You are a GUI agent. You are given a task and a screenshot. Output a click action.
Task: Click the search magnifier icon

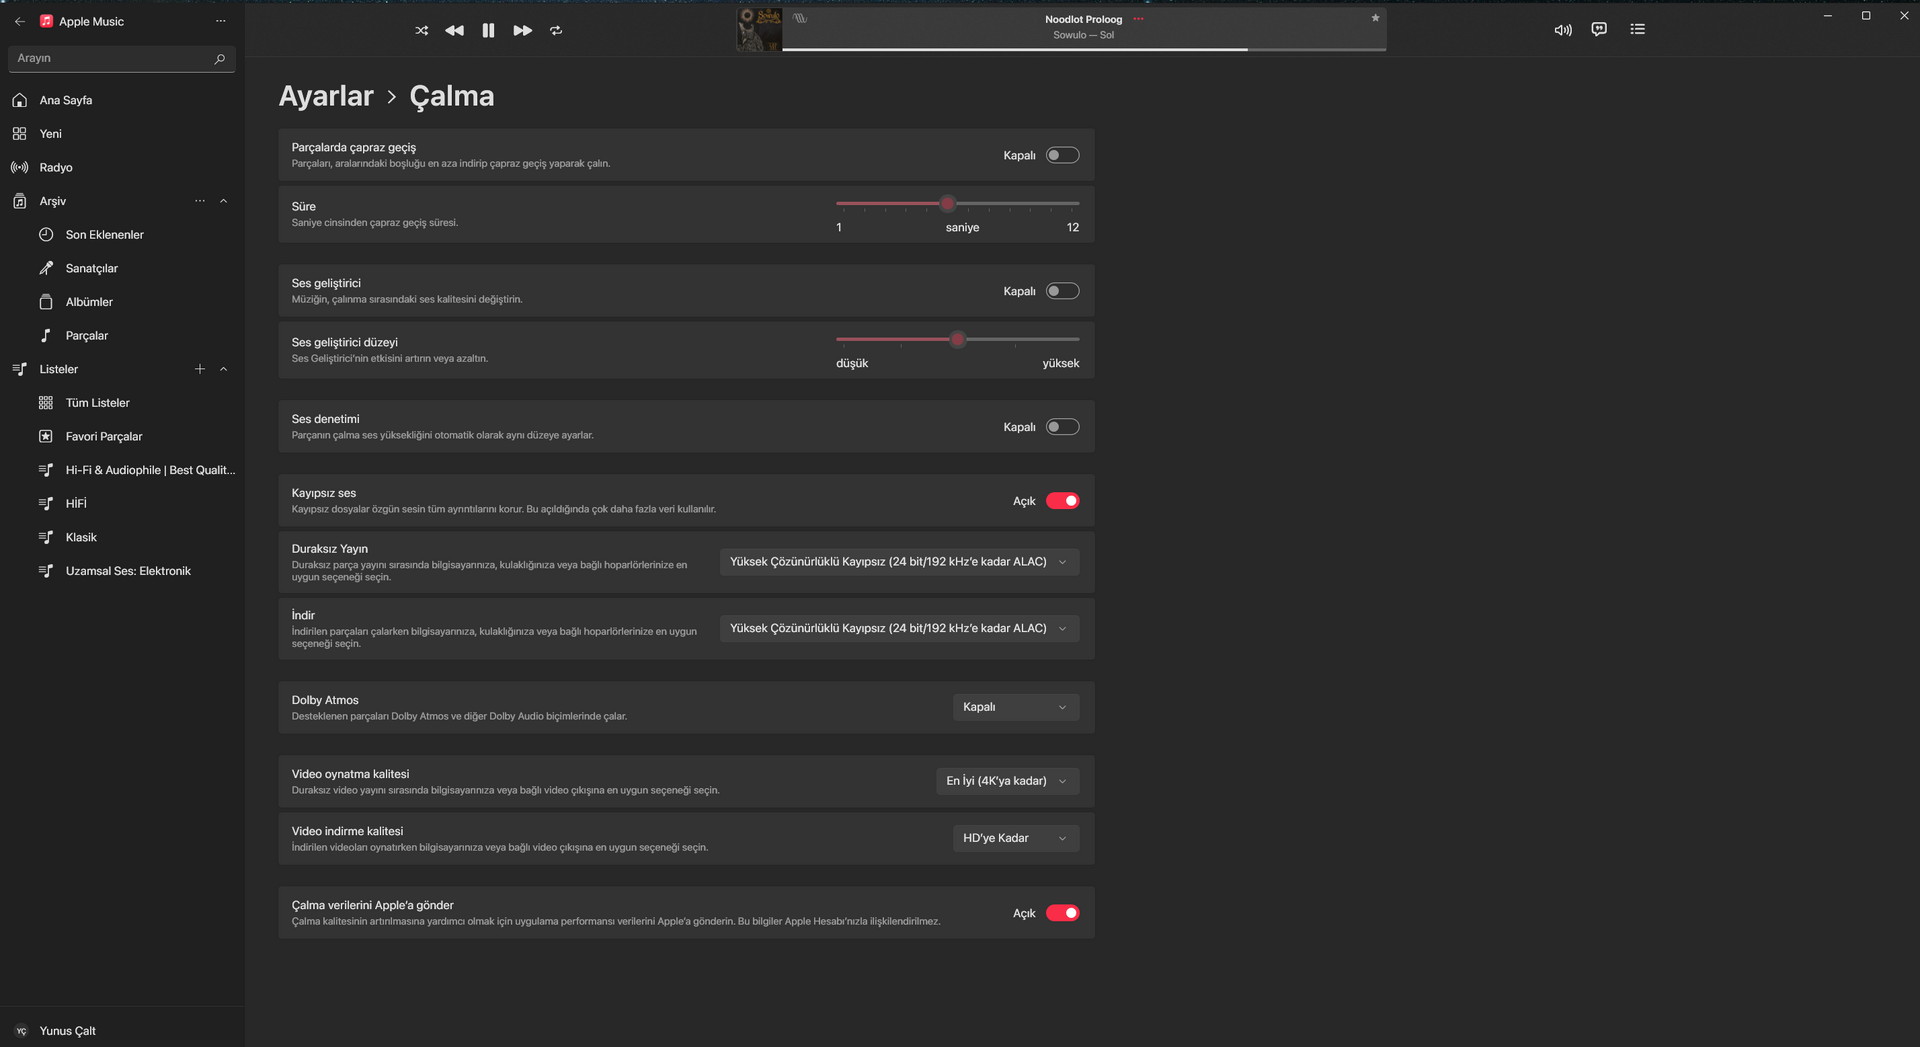point(220,59)
